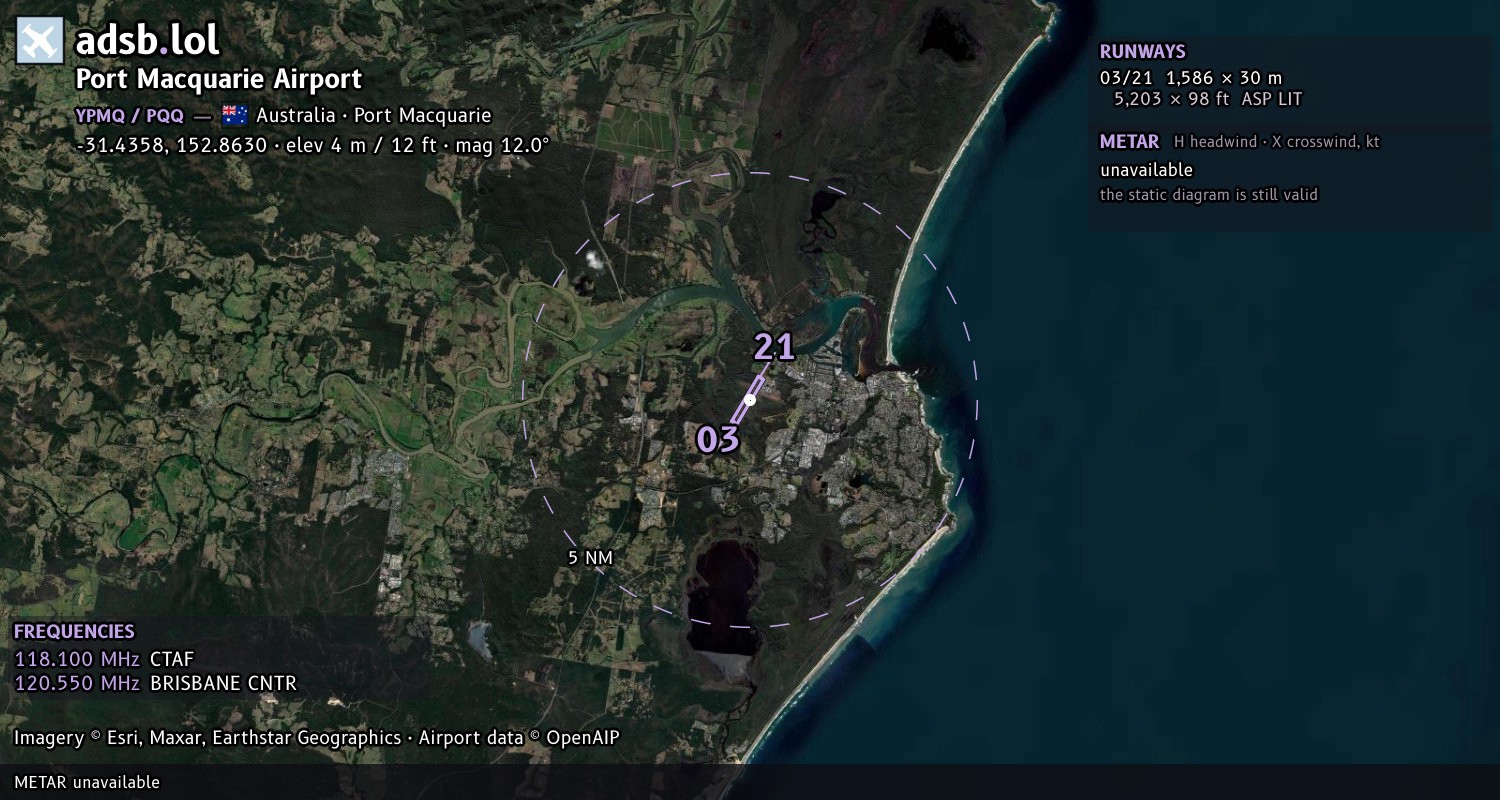The height and width of the screenshot is (800, 1500).
Task: Click the YPMQ / PQQ airport code
Action: (x=130, y=115)
